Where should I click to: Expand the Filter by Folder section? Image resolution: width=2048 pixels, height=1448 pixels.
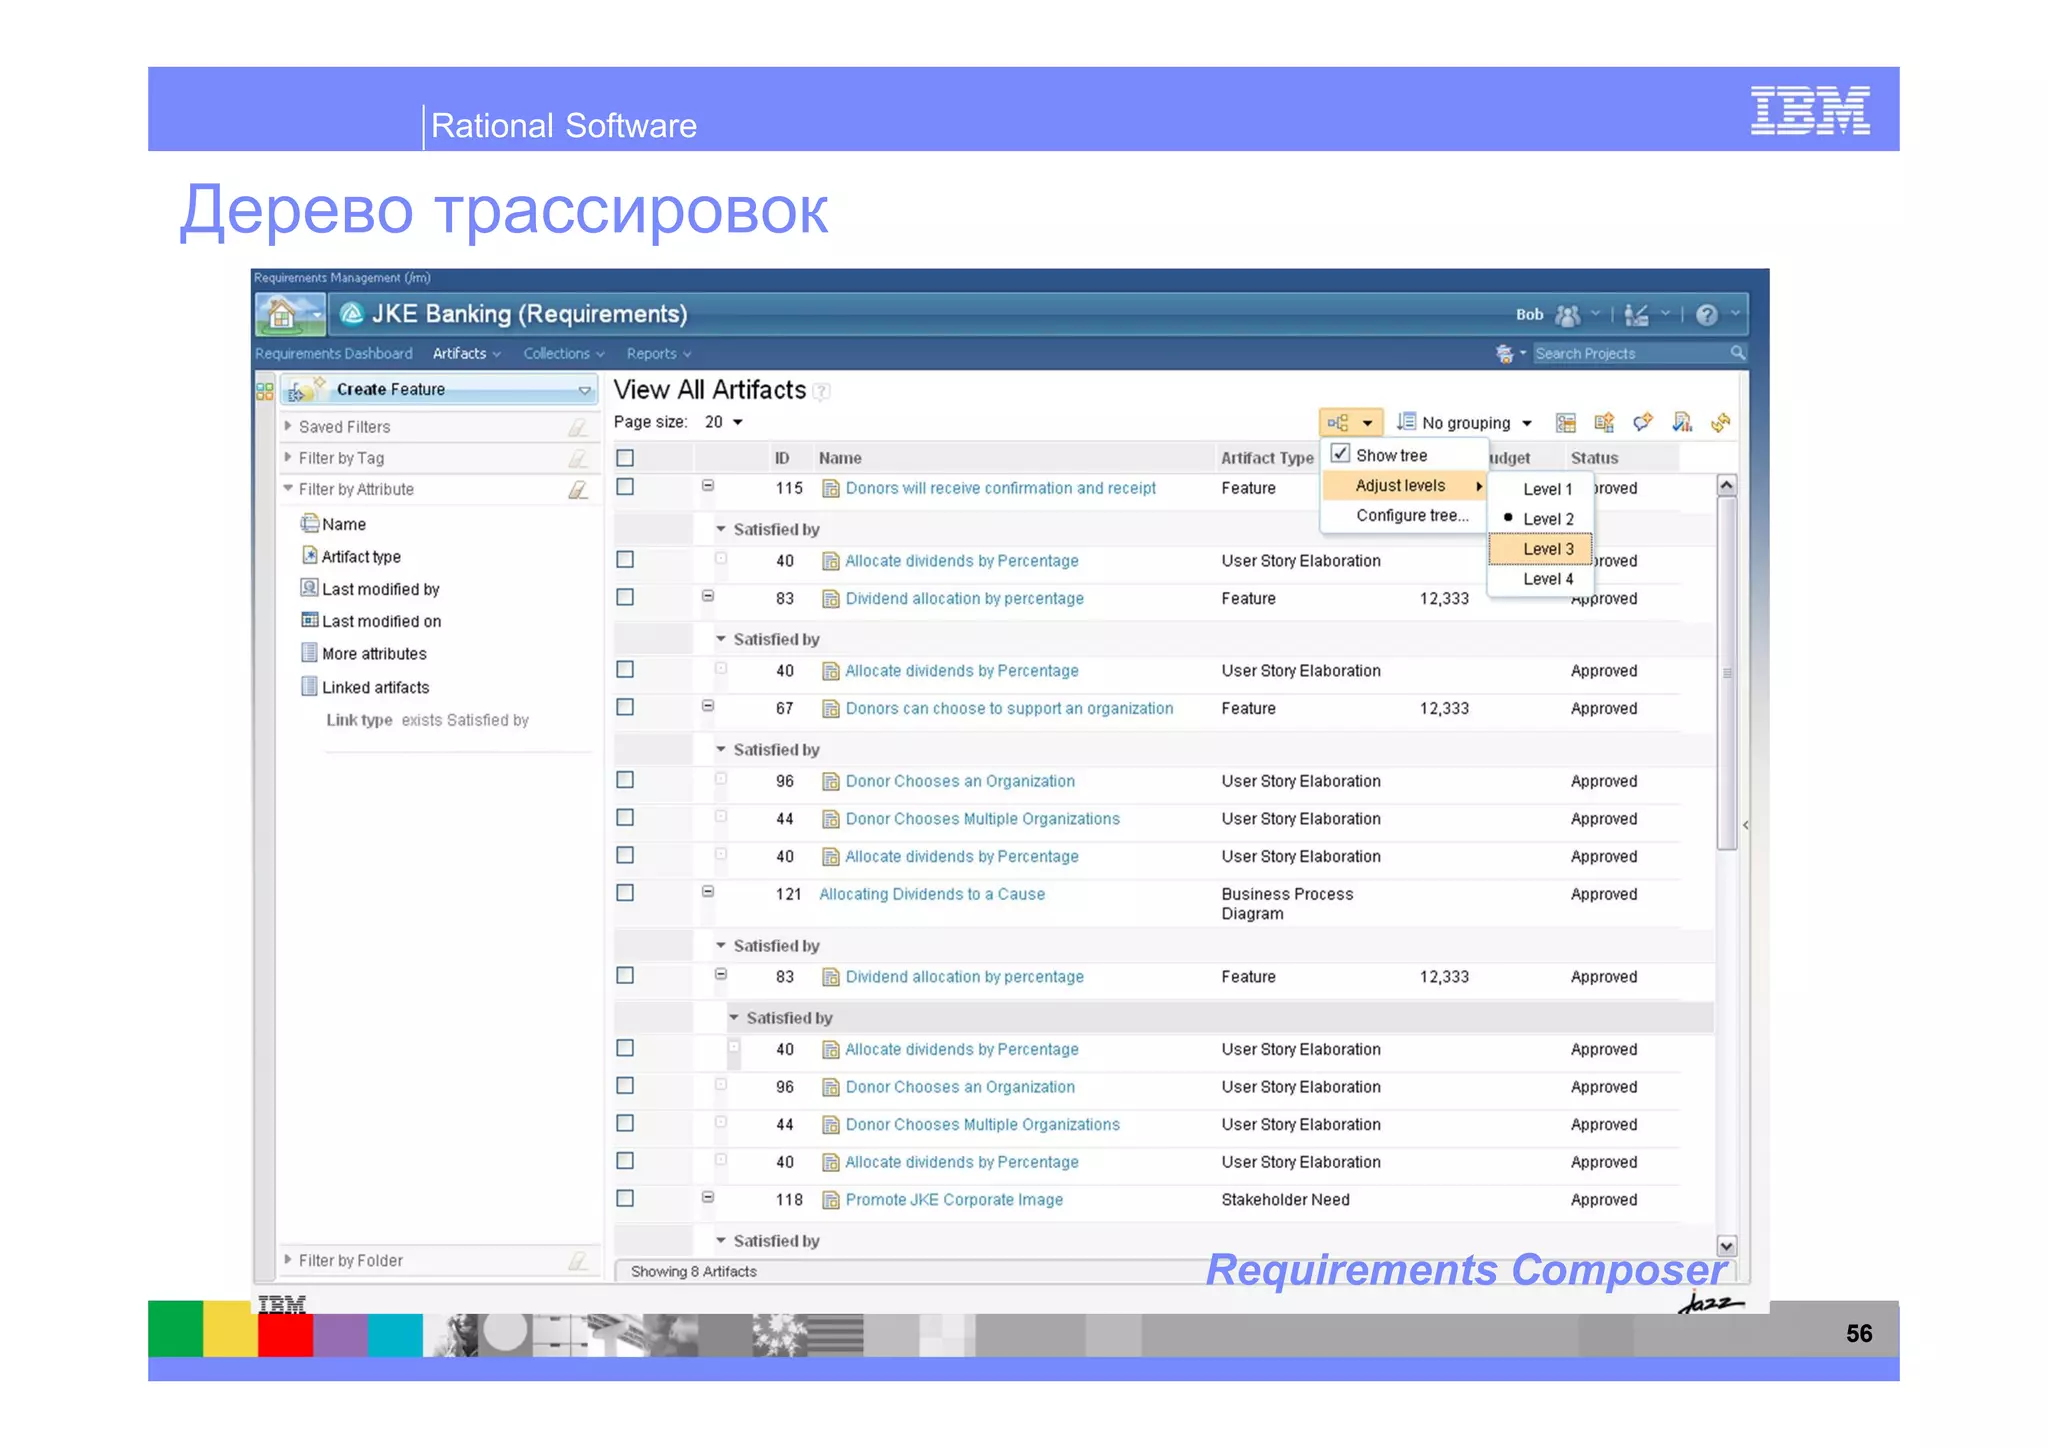click(288, 1260)
